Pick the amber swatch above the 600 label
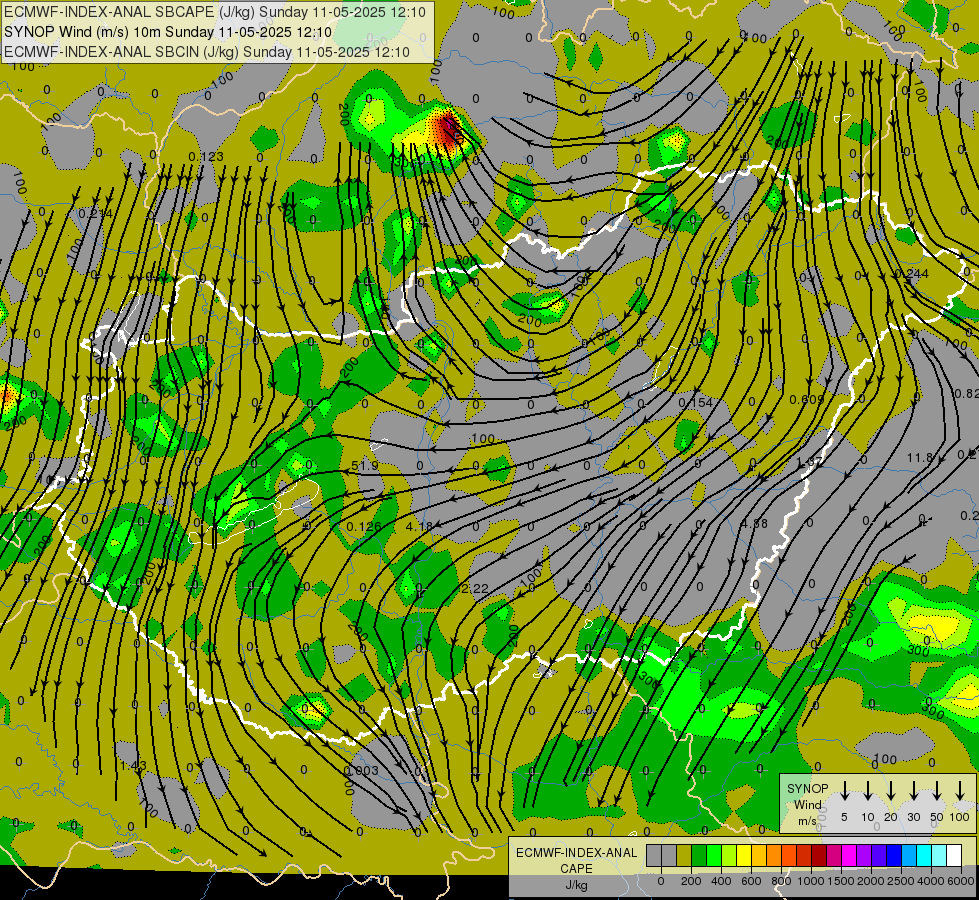Image resolution: width=979 pixels, height=900 pixels. [x=759, y=855]
